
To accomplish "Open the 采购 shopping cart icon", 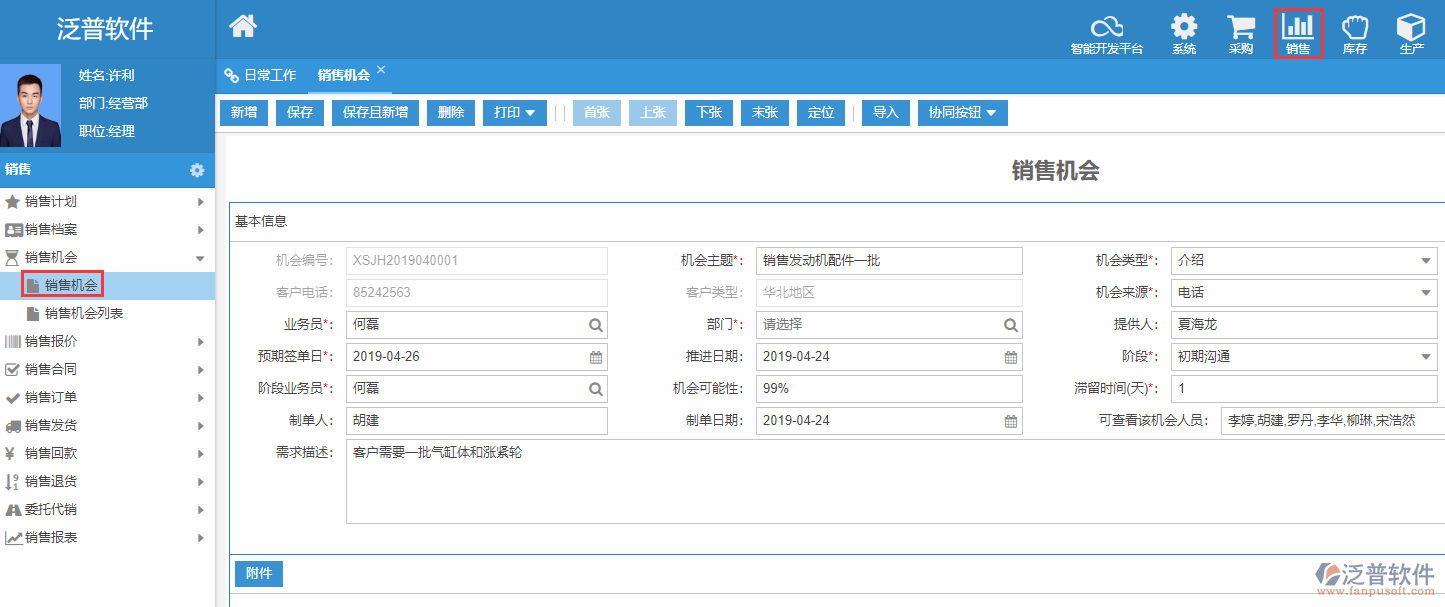I will point(1241,28).
